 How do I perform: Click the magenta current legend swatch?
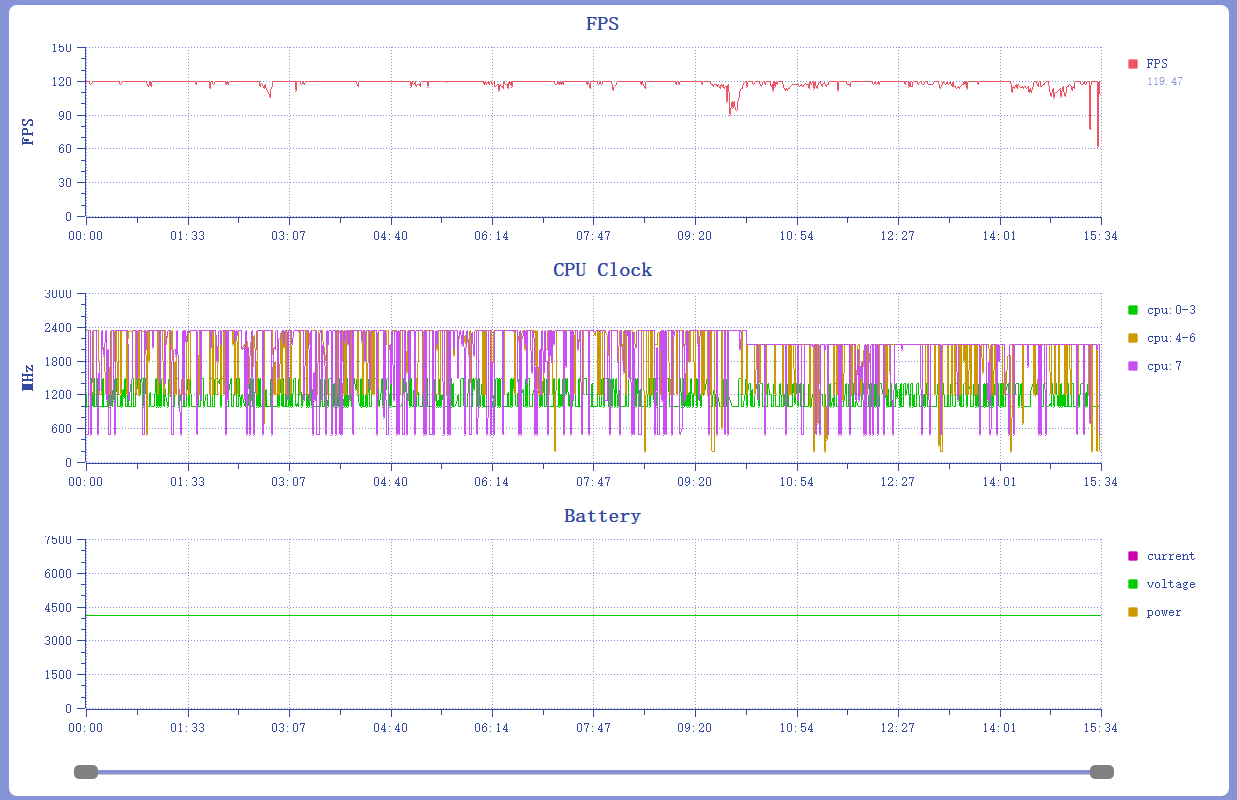(1133, 556)
